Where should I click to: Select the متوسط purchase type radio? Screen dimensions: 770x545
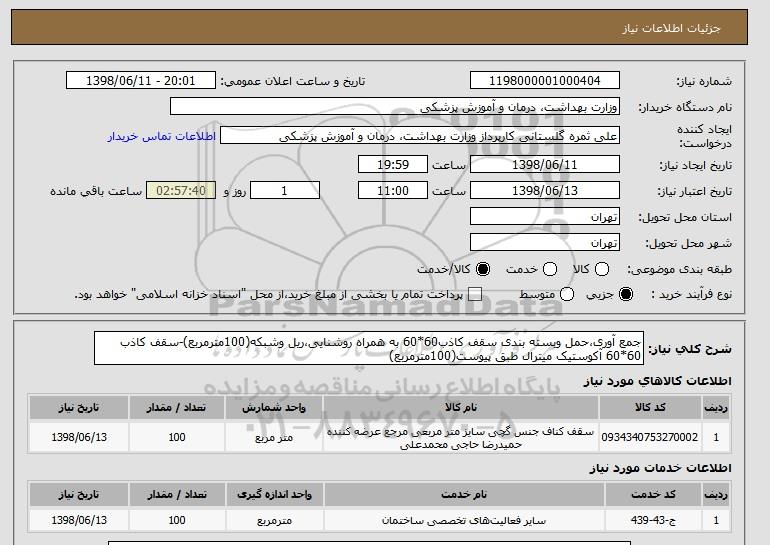click(567, 294)
